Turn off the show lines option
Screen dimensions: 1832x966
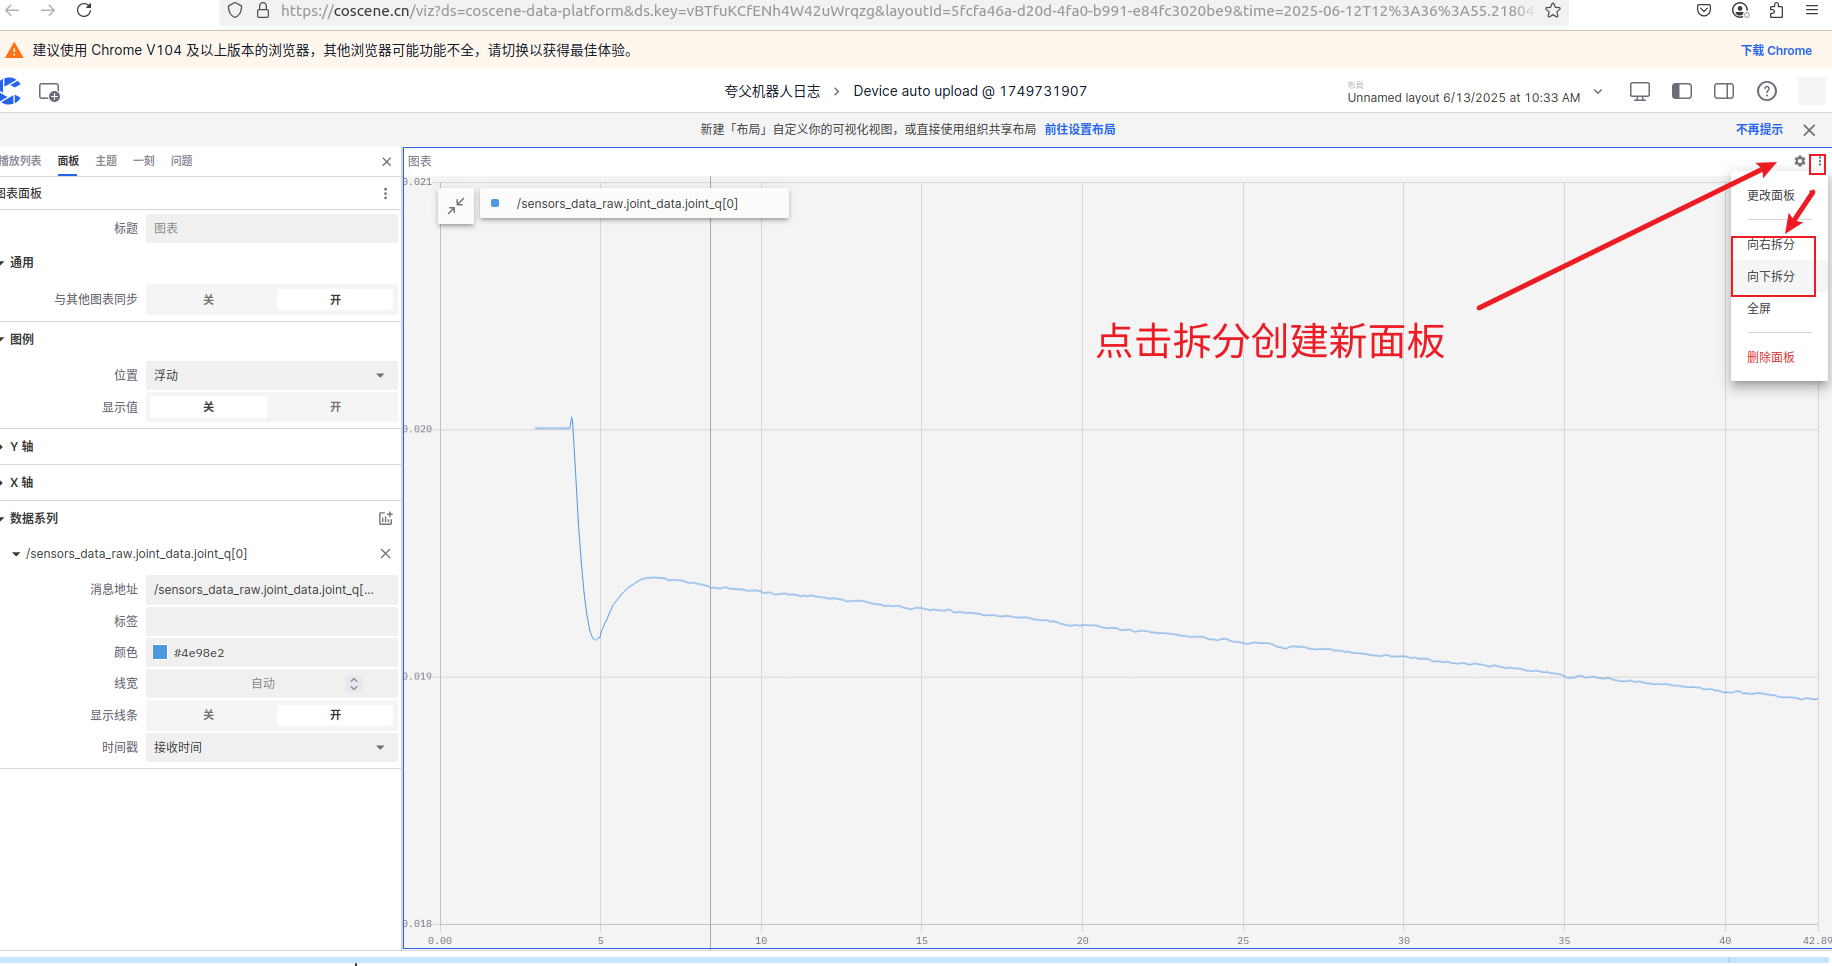click(209, 715)
